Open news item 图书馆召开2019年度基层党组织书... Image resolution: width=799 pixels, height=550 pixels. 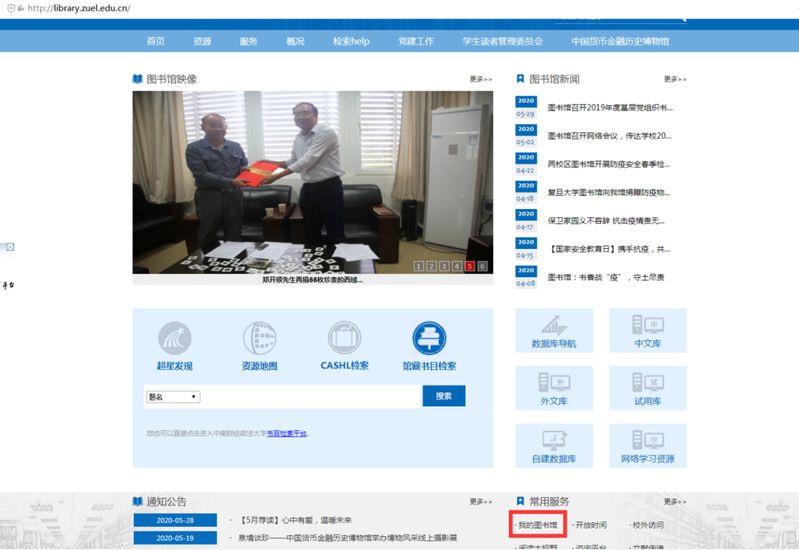pyautogui.click(x=610, y=108)
